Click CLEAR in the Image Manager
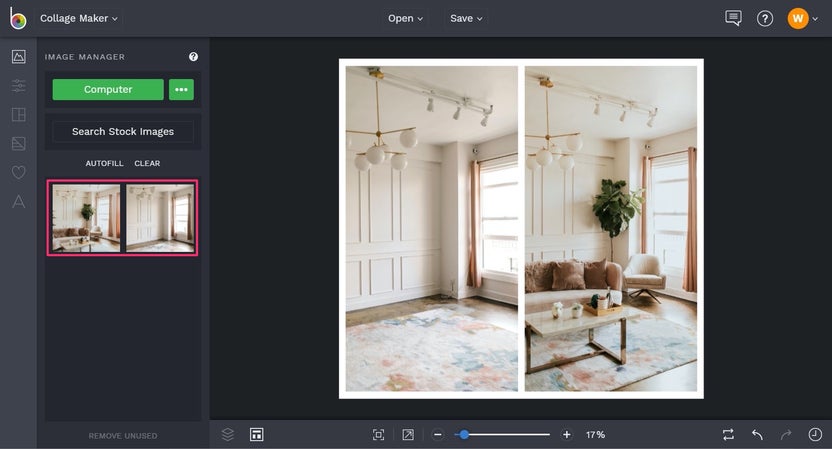This screenshot has width=832, height=449. 147,163
